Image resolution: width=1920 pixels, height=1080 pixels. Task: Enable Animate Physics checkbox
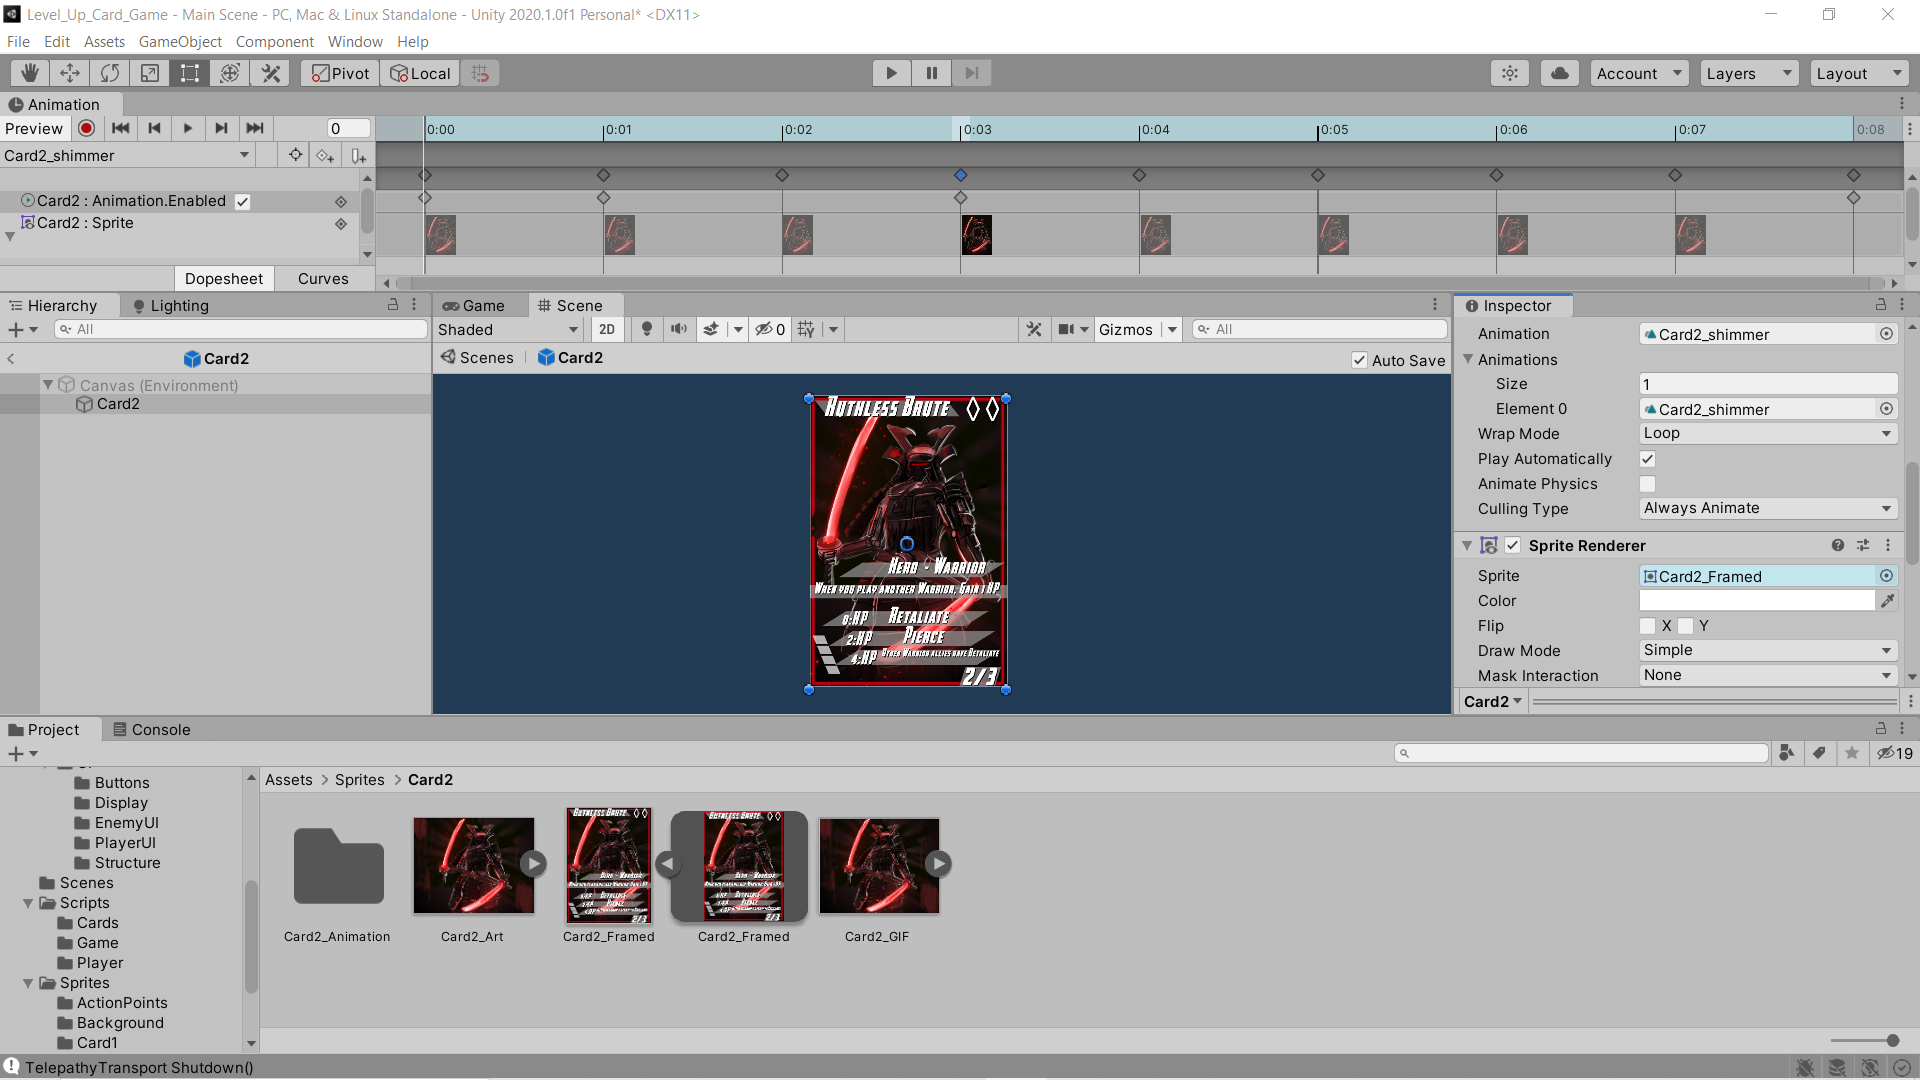pos(1647,484)
